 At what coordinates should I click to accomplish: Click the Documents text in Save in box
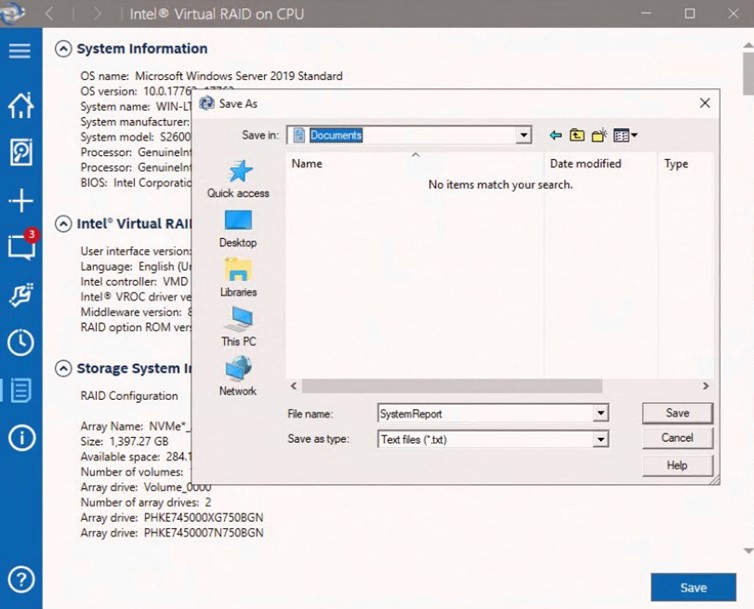tap(336, 135)
